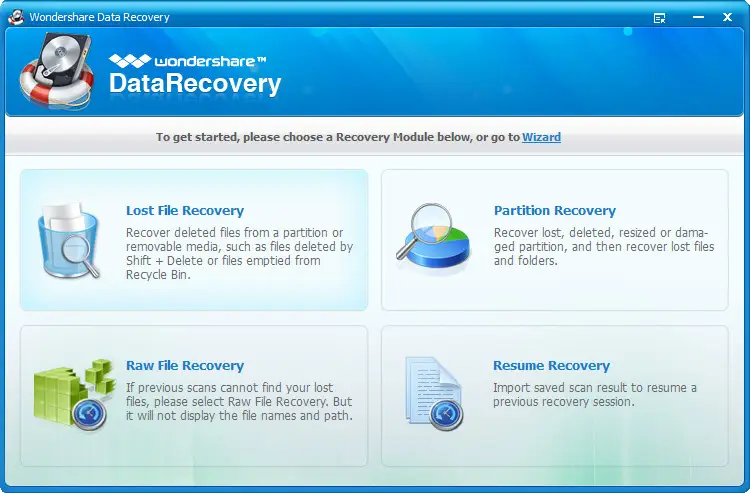This screenshot has width=750, height=493.
Task: Close the Wondershare Data Recovery window
Action: click(x=727, y=17)
